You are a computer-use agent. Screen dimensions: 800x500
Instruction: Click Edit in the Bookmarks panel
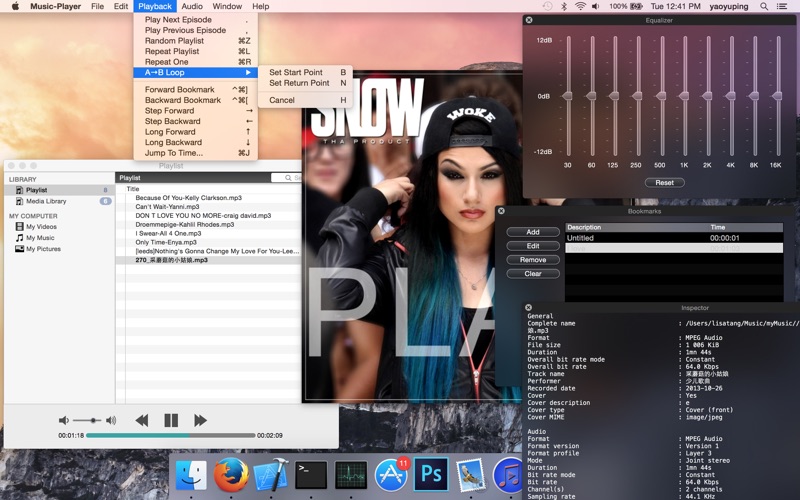coord(533,246)
